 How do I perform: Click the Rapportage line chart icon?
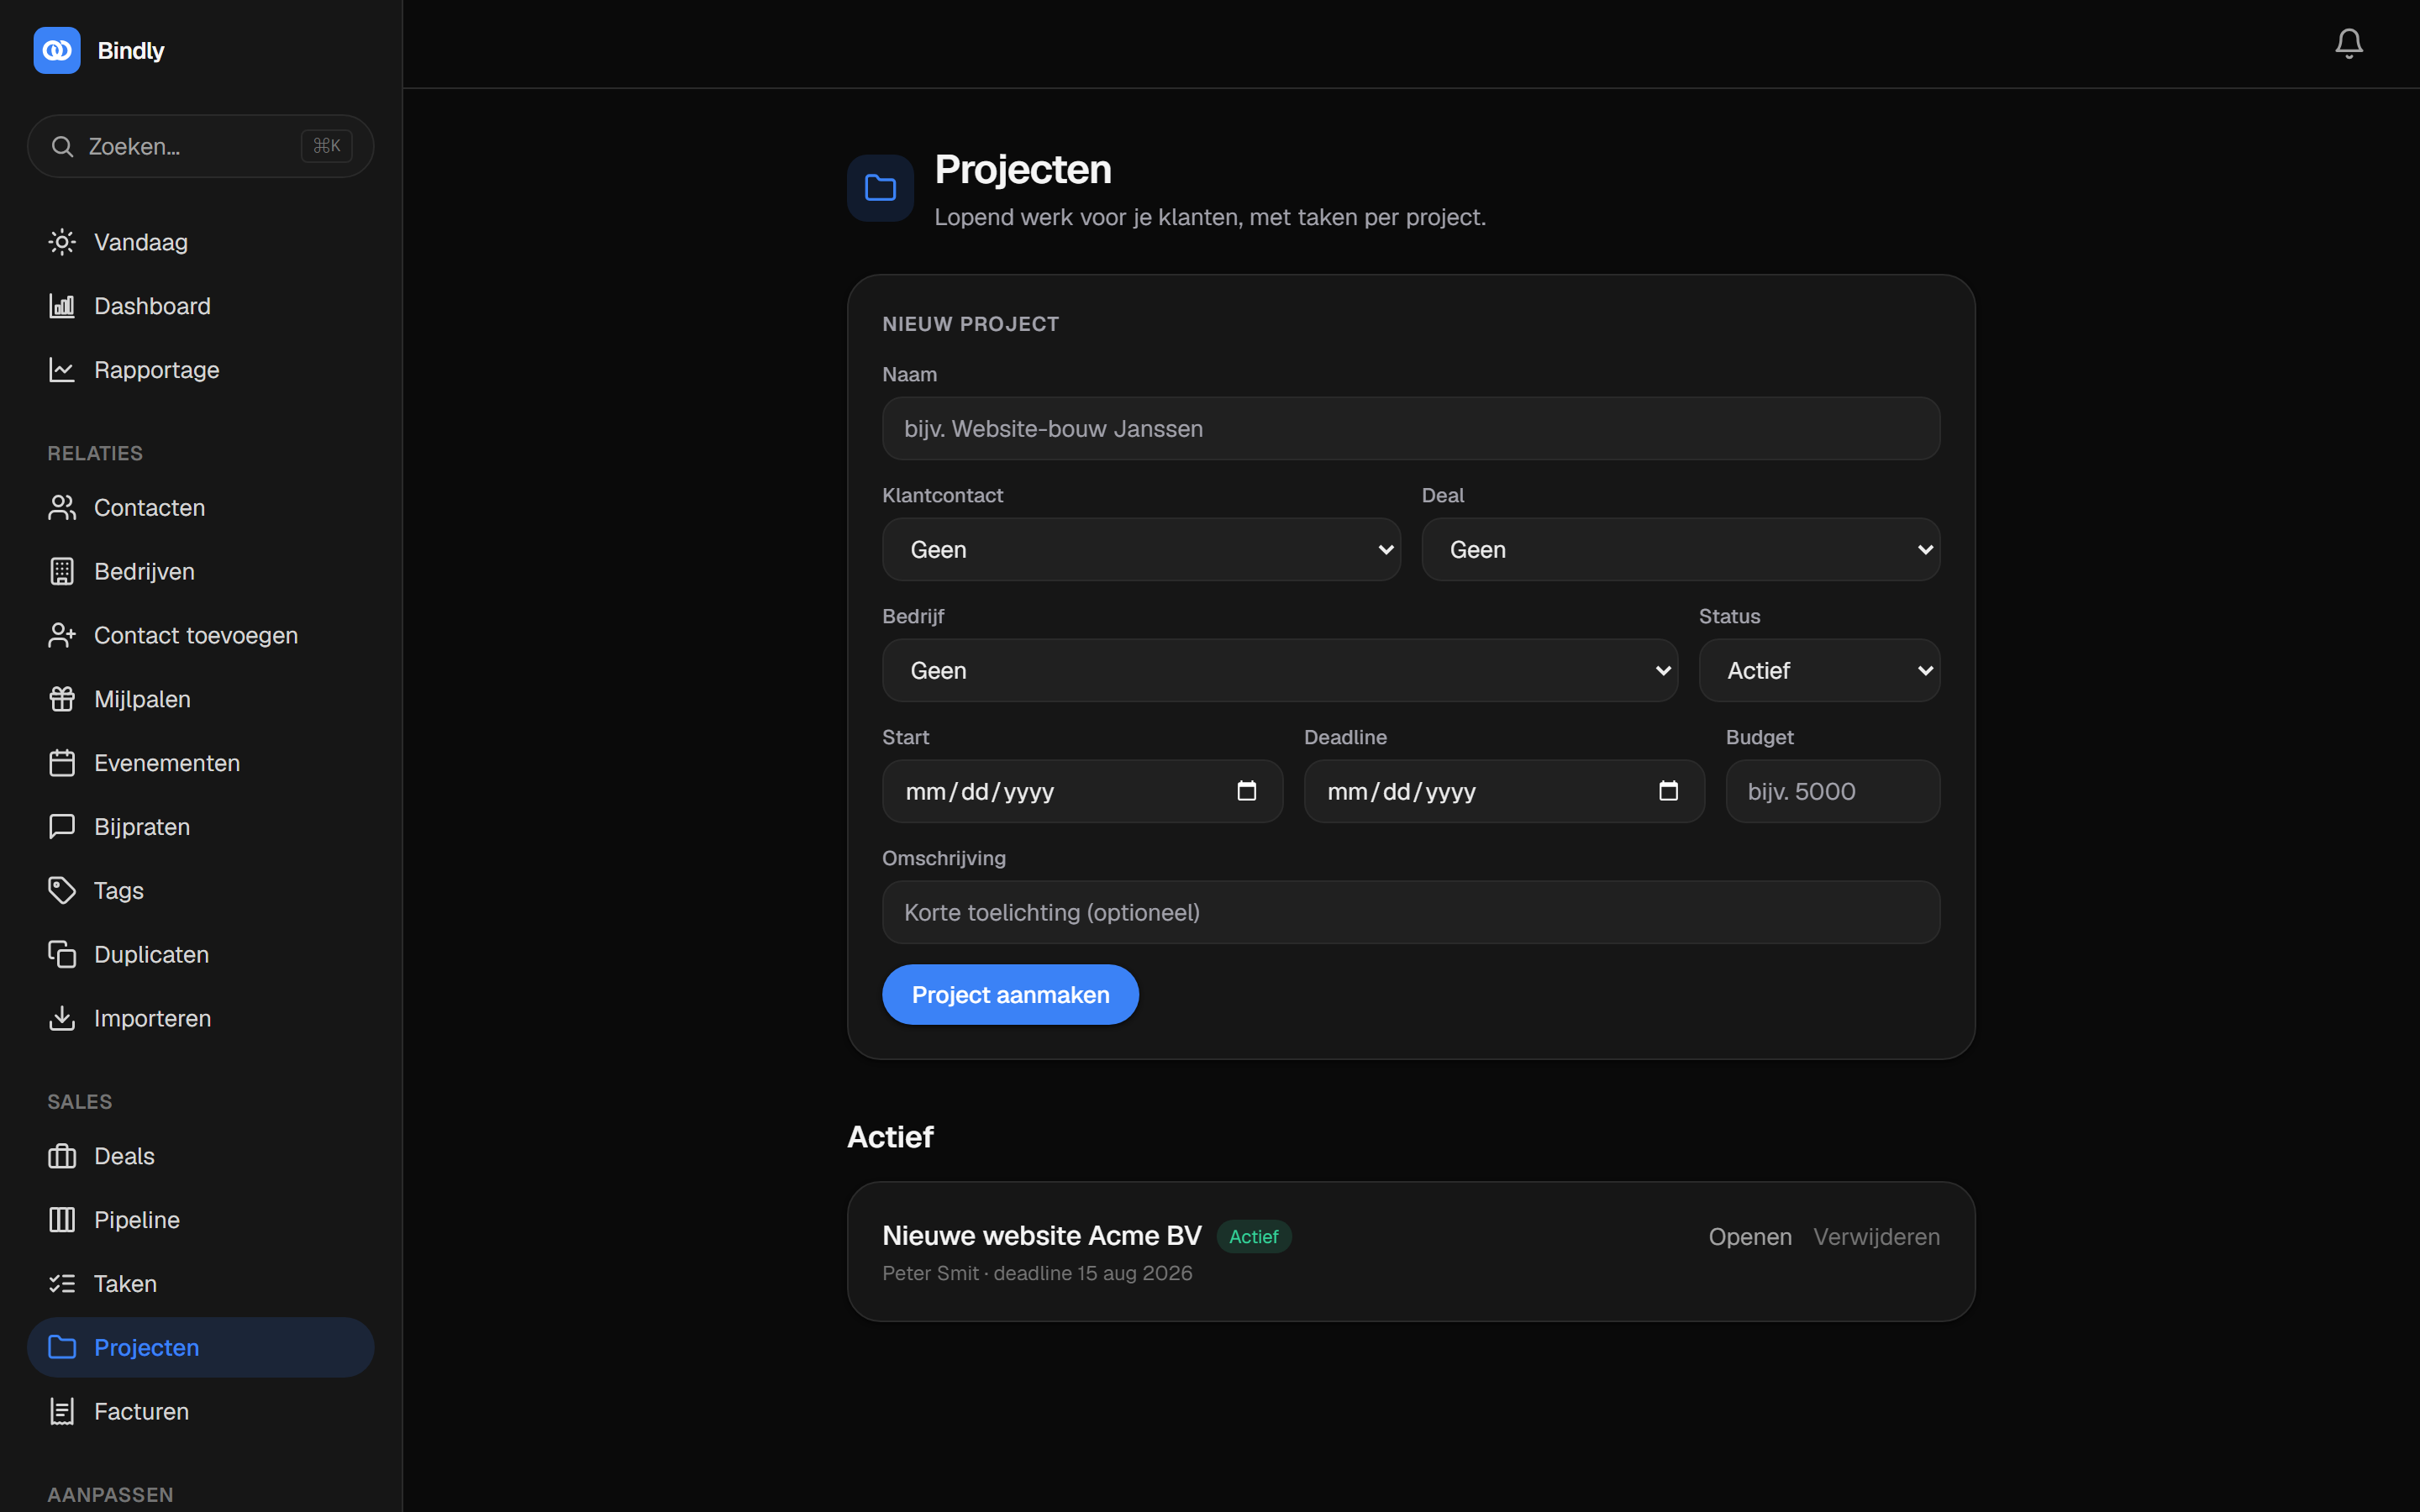click(x=62, y=370)
